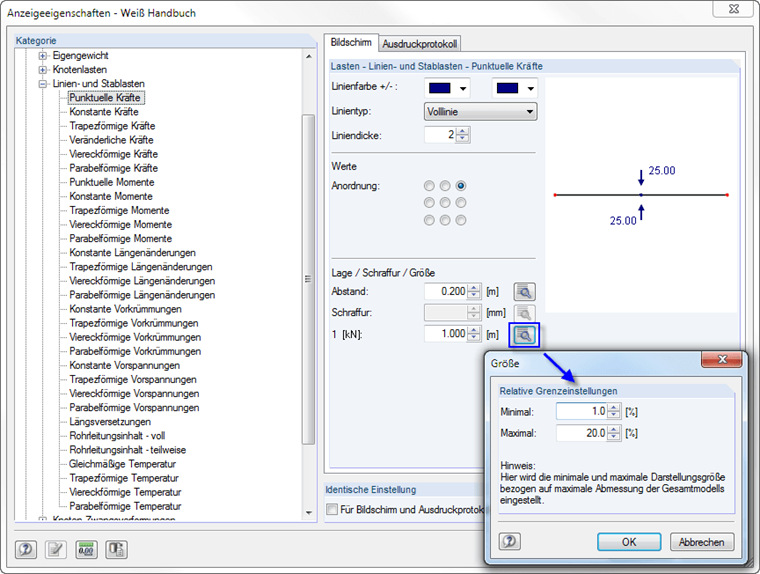760x574 pixels.
Task: Click the 0.00 decimal places icon
Action: pyautogui.click(x=86, y=549)
